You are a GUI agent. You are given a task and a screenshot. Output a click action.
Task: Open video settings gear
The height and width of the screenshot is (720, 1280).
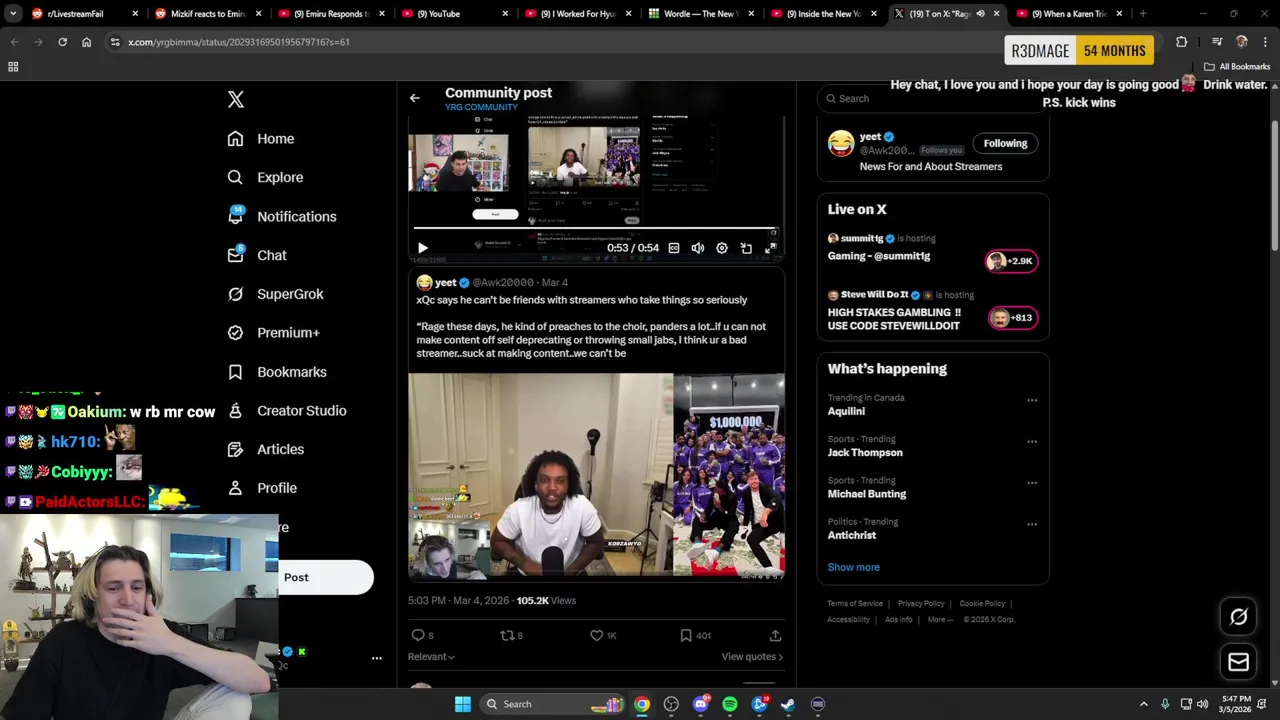pyautogui.click(x=722, y=248)
